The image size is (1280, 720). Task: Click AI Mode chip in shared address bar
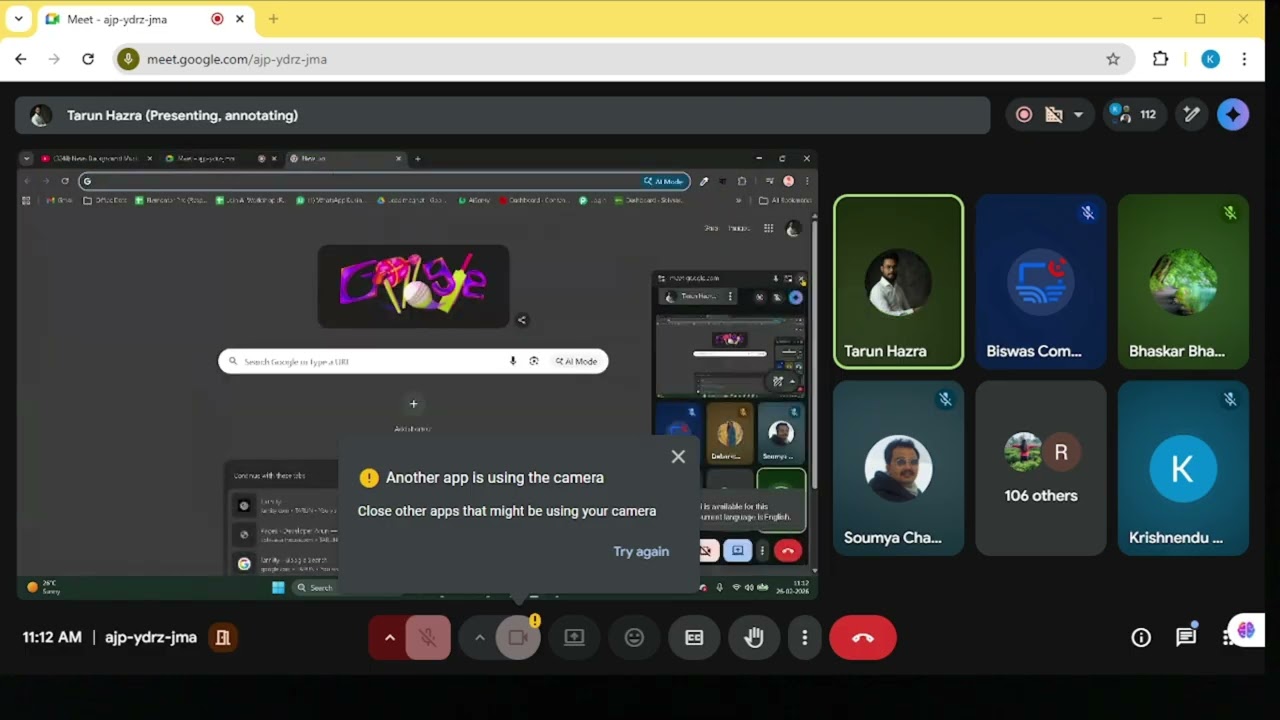coord(665,181)
